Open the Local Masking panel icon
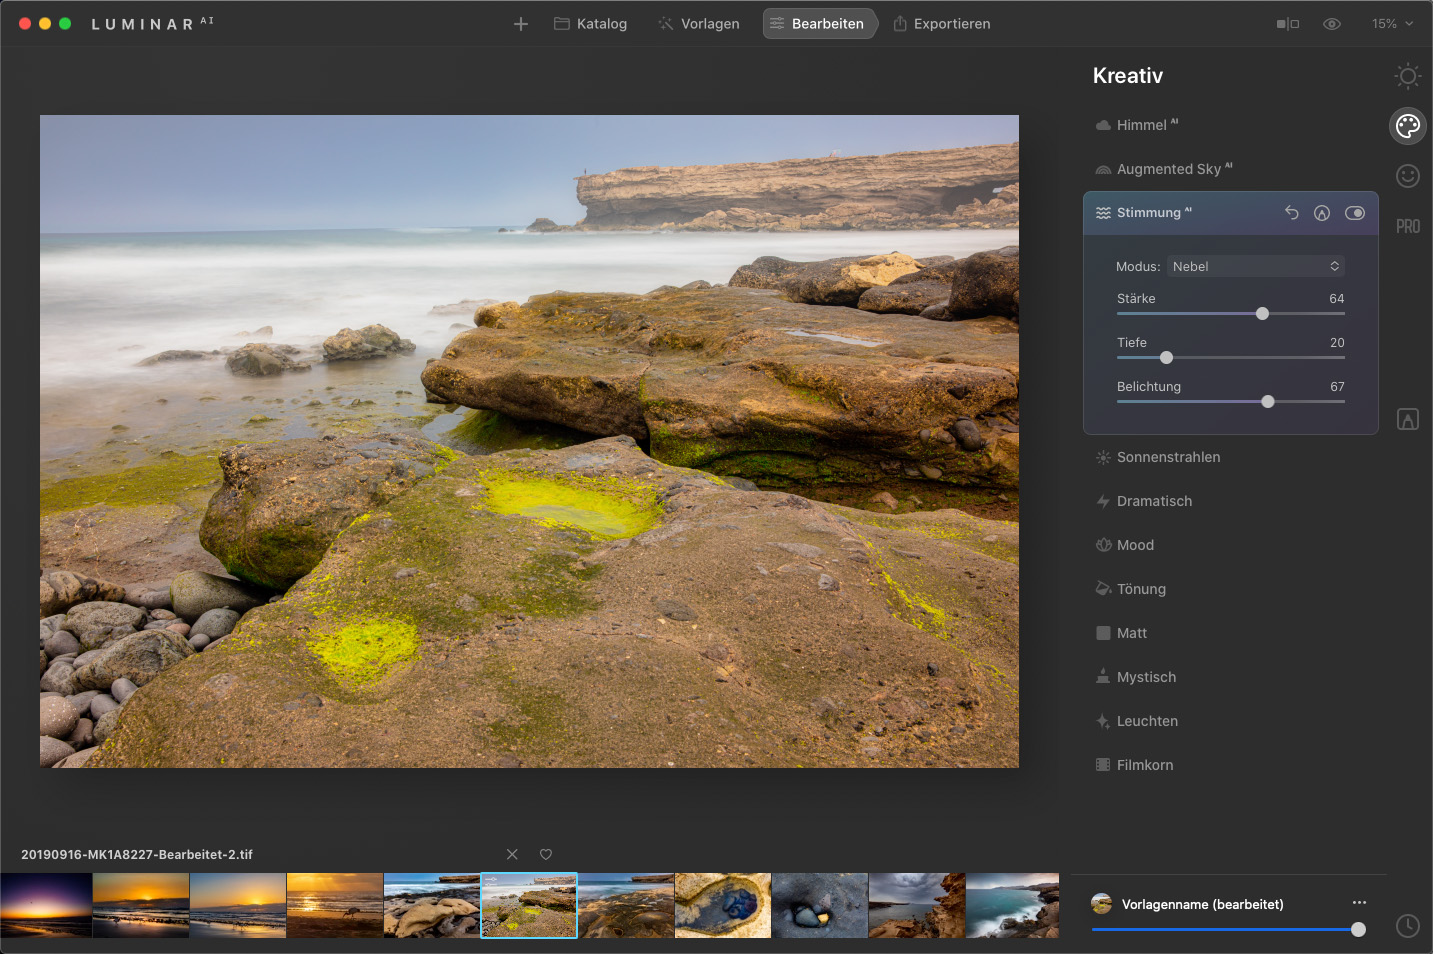1433x954 pixels. [1408, 420]
